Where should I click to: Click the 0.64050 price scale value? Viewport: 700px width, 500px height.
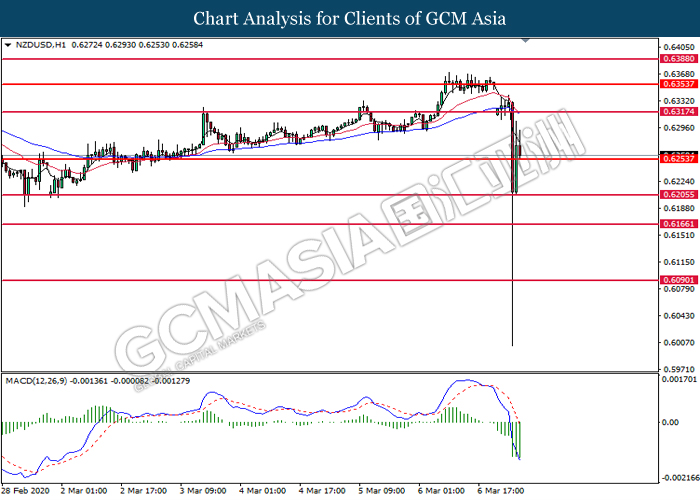[679, 47]
